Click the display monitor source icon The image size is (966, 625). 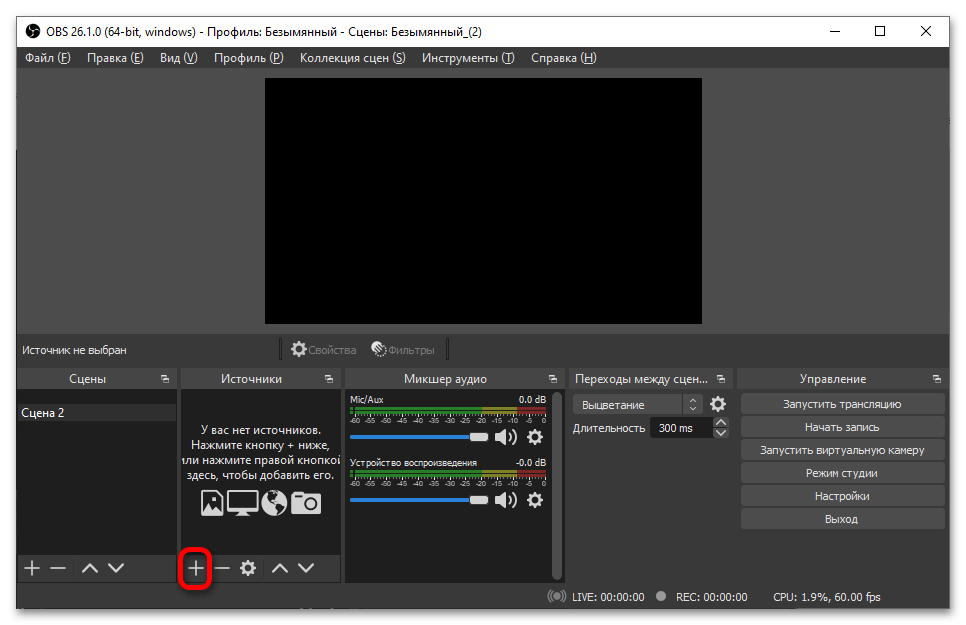point(243,503)
